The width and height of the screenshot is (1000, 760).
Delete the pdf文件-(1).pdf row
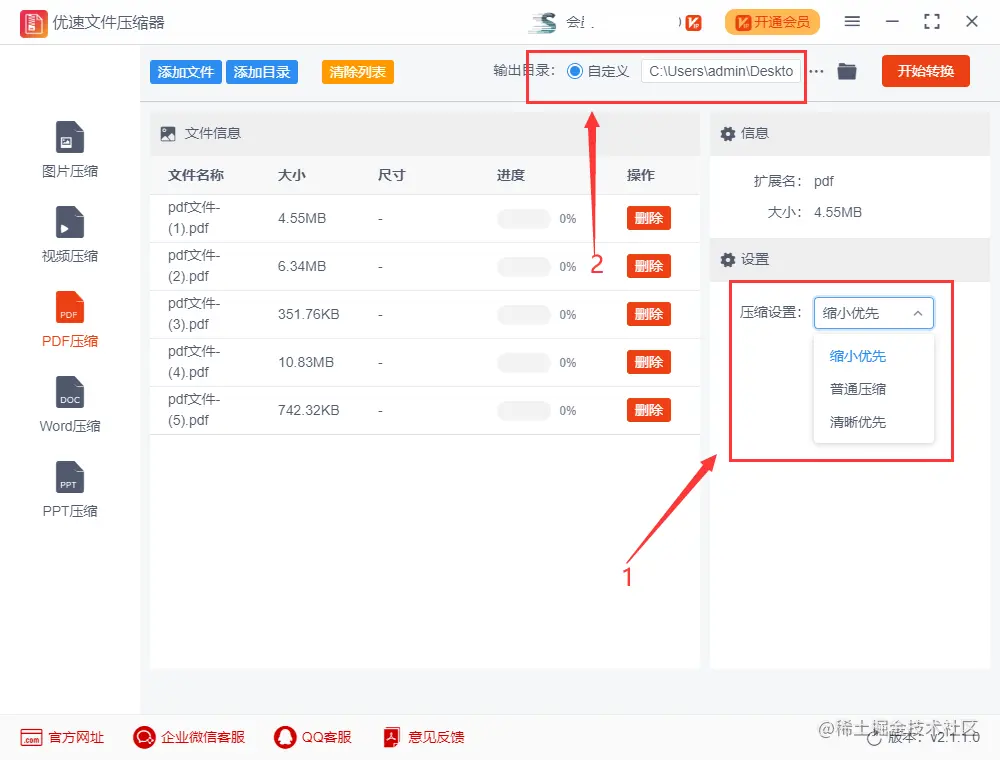(649, 218)
